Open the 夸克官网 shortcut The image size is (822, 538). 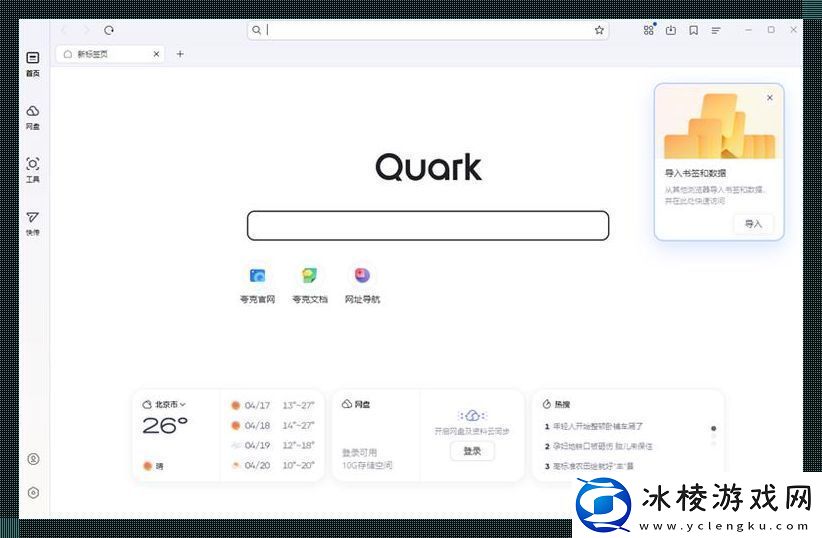pyautogui.click(x=257, y=285)
